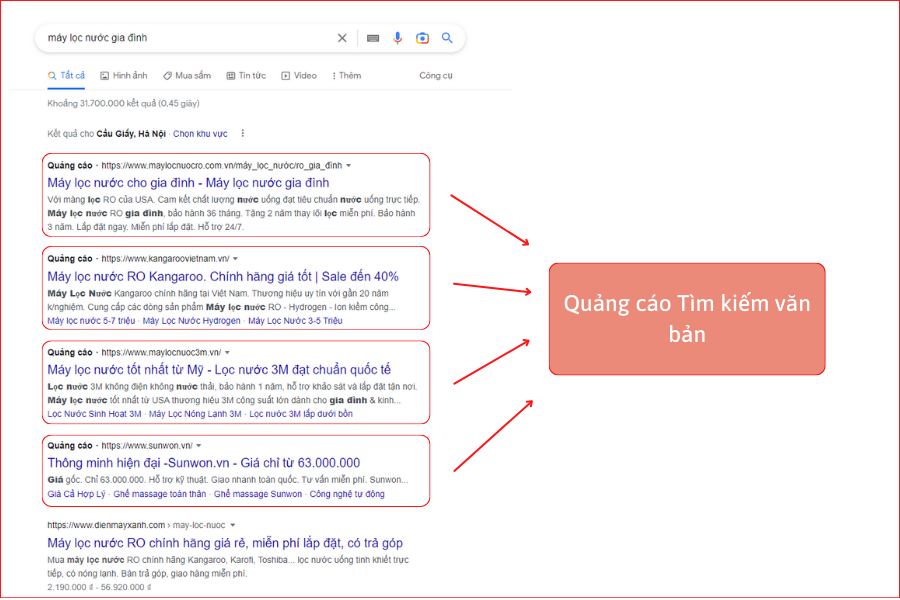Open the Video tab
Viewport: 900px width, 600px height.
299,75
